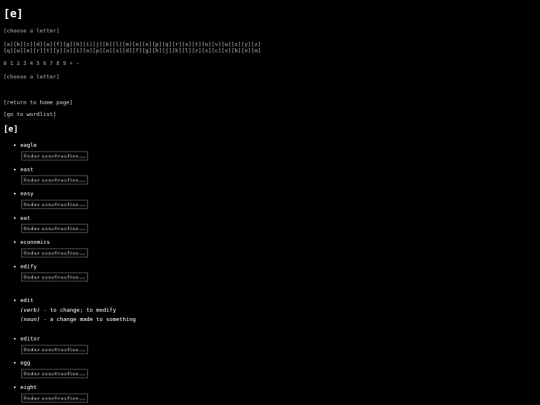Open letter [d] in the alphabetical row
This screenshot has height=405, width=540.
38,44
